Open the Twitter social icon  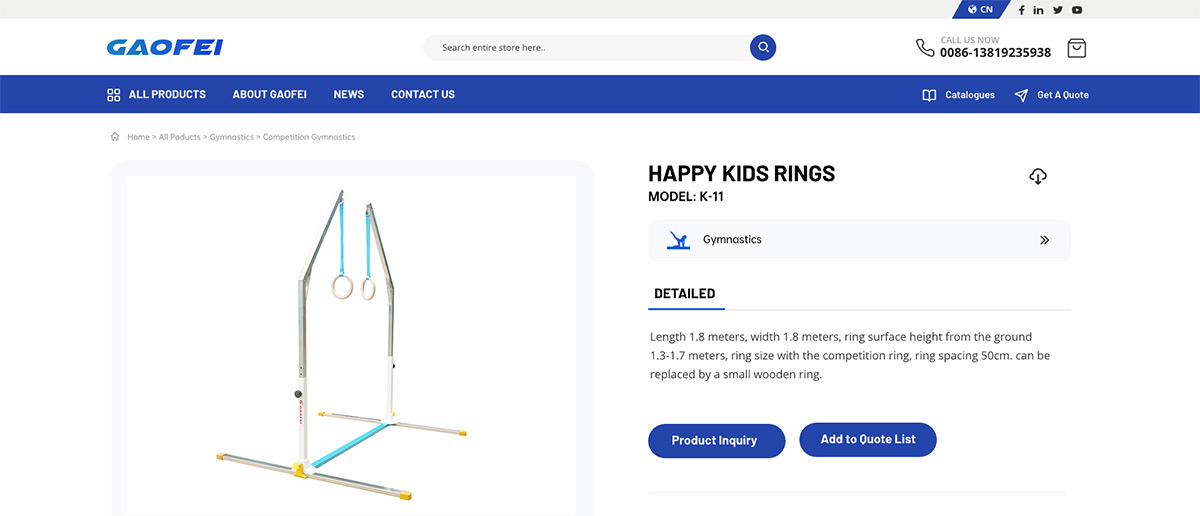pyautogui.click(x=1058, y=10)
